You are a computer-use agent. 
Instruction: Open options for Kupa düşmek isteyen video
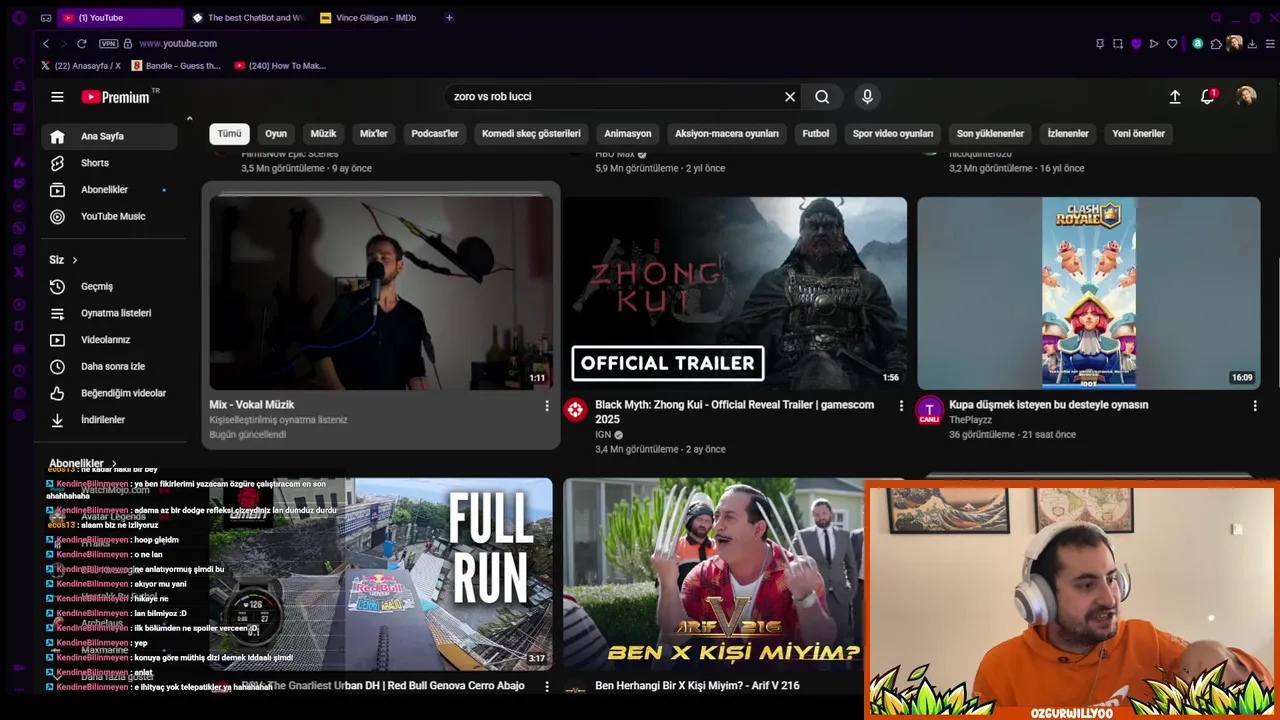point(1255,406)
